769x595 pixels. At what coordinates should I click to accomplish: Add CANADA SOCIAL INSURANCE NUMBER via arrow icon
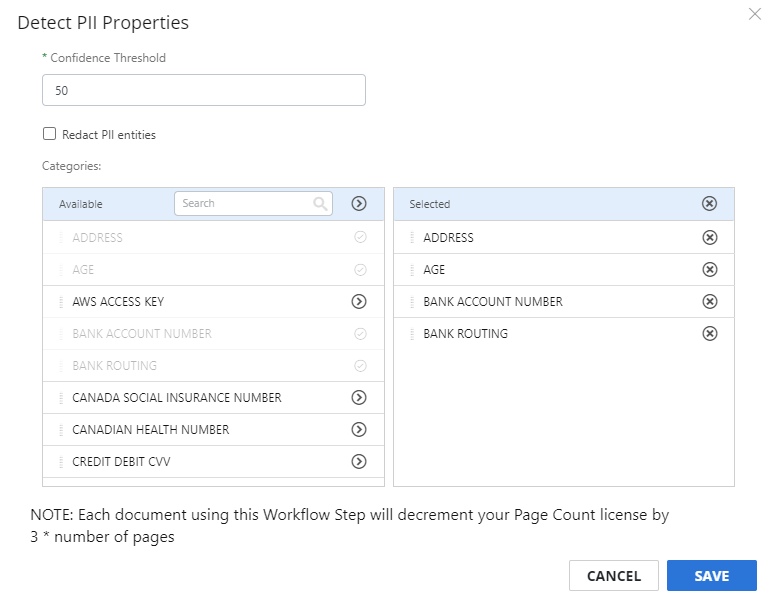pyautogui.click(x=359, y=397)
